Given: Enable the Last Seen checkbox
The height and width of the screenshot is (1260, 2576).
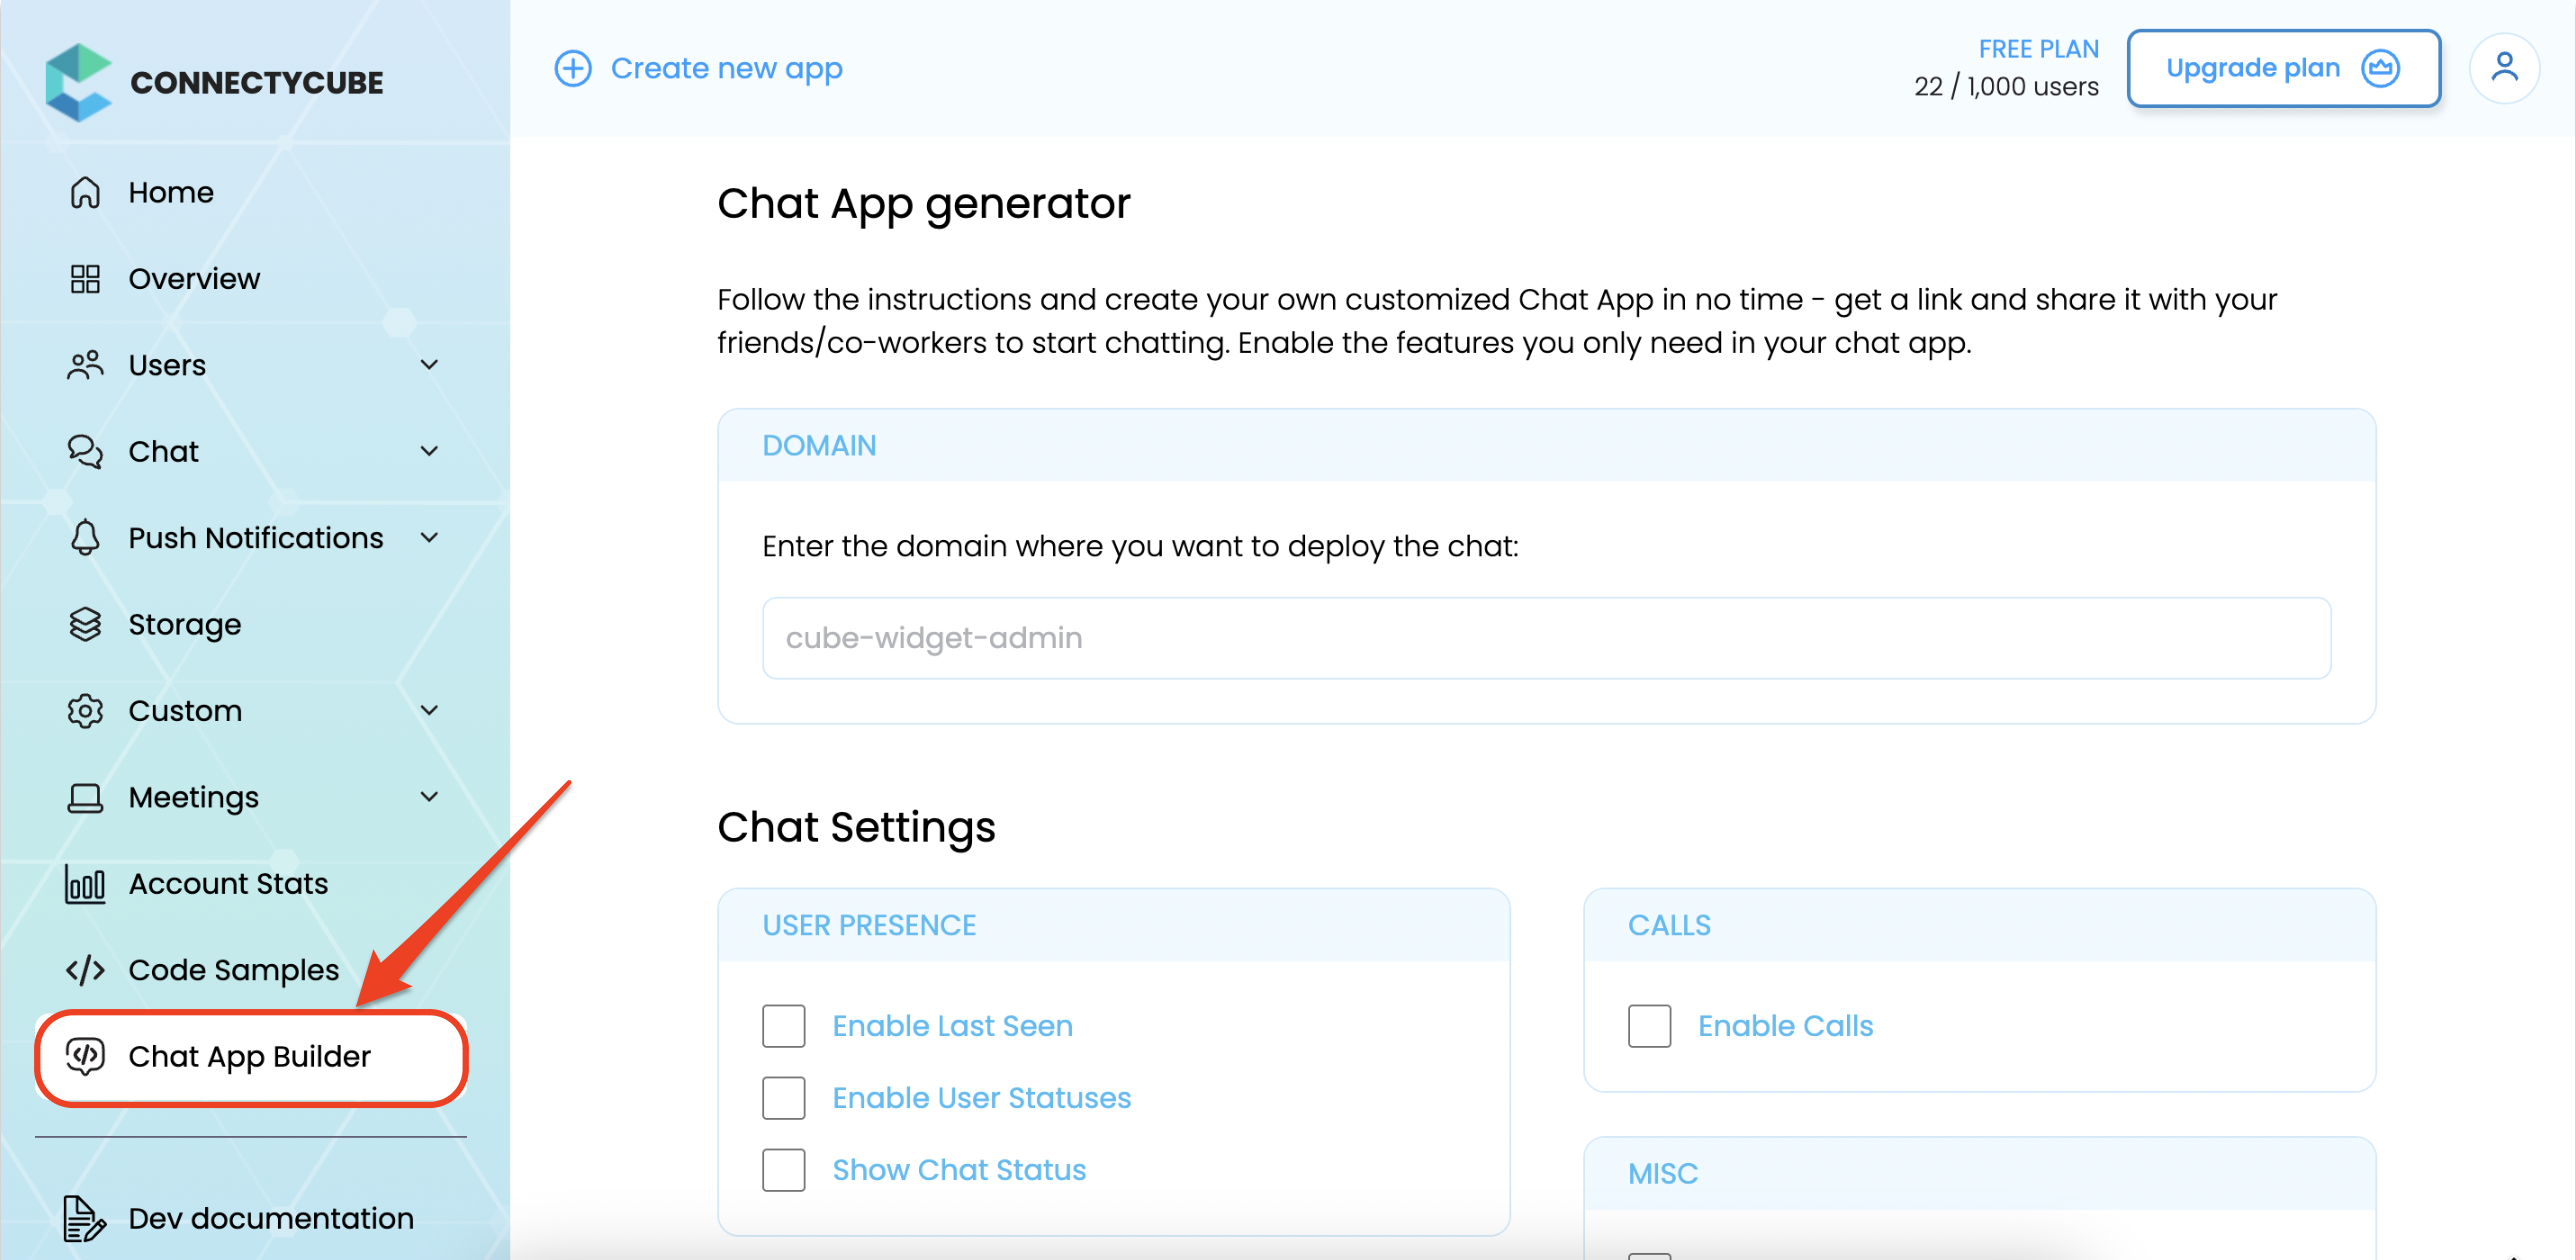Looking at the screenshot, I should (784, 1026).
